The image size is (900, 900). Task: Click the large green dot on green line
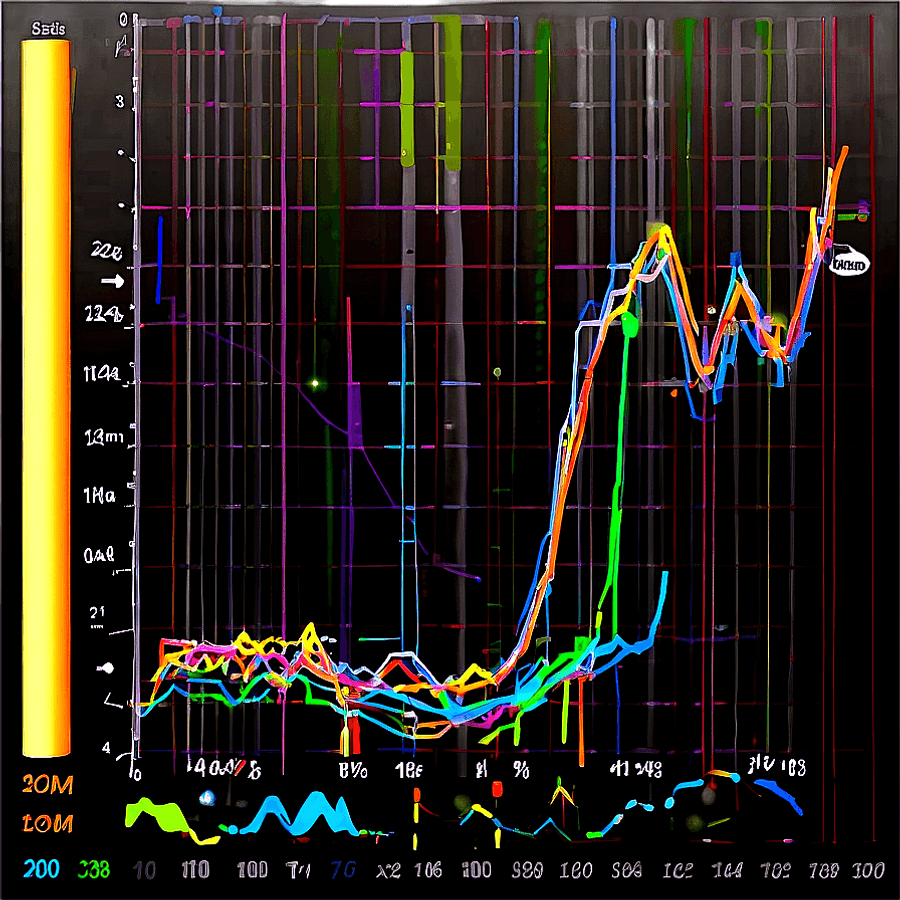coord(630,323)
